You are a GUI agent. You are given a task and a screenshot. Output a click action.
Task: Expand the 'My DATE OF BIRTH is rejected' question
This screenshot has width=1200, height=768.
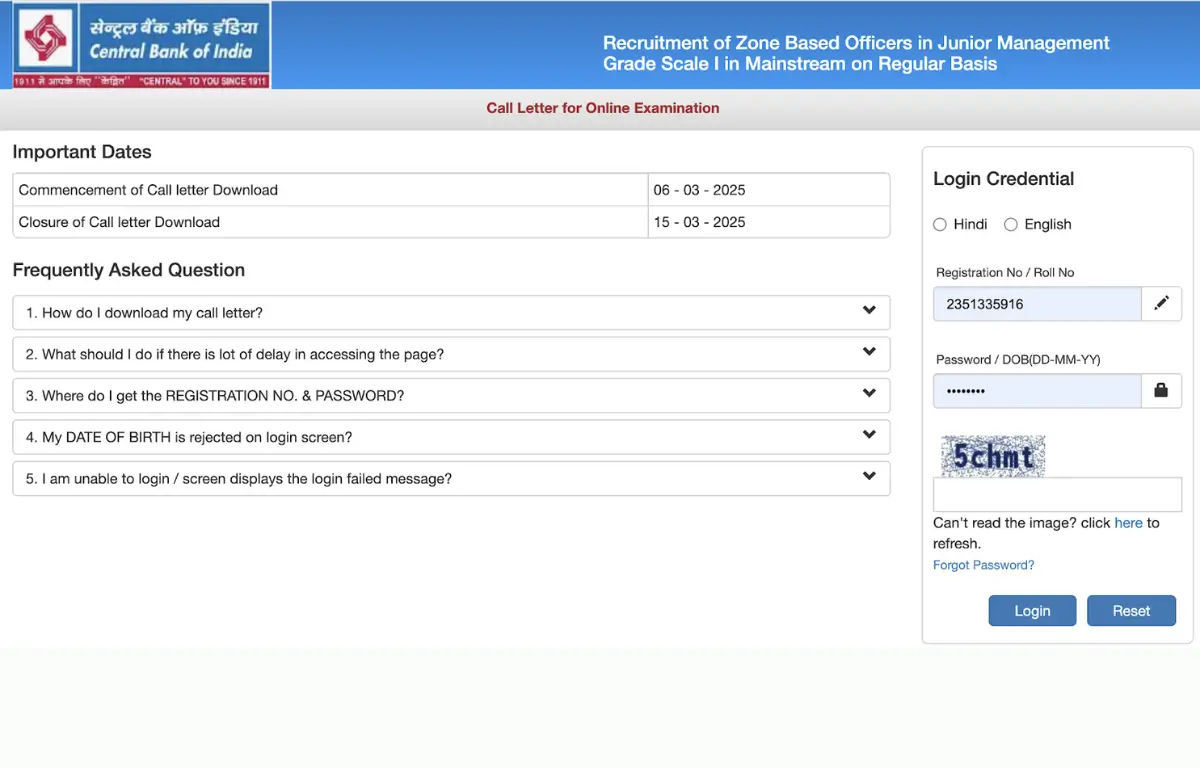point(451,437)
